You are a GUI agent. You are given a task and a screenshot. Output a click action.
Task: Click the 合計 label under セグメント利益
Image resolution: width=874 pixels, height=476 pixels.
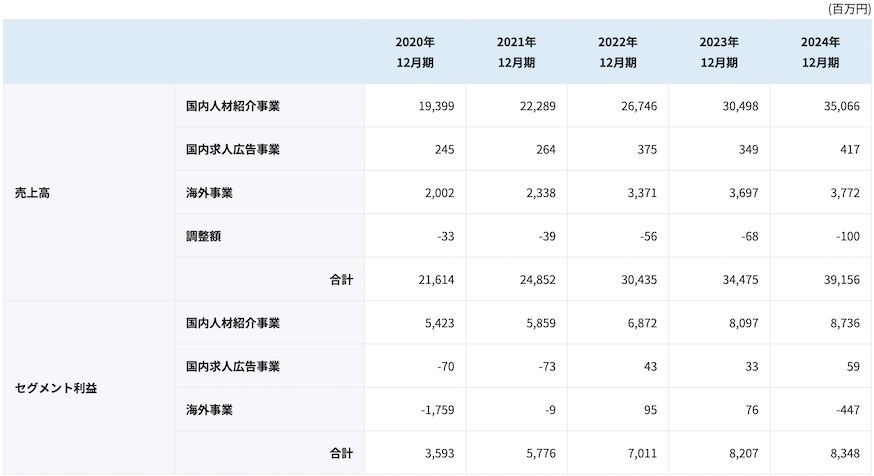tap(341, 454)
